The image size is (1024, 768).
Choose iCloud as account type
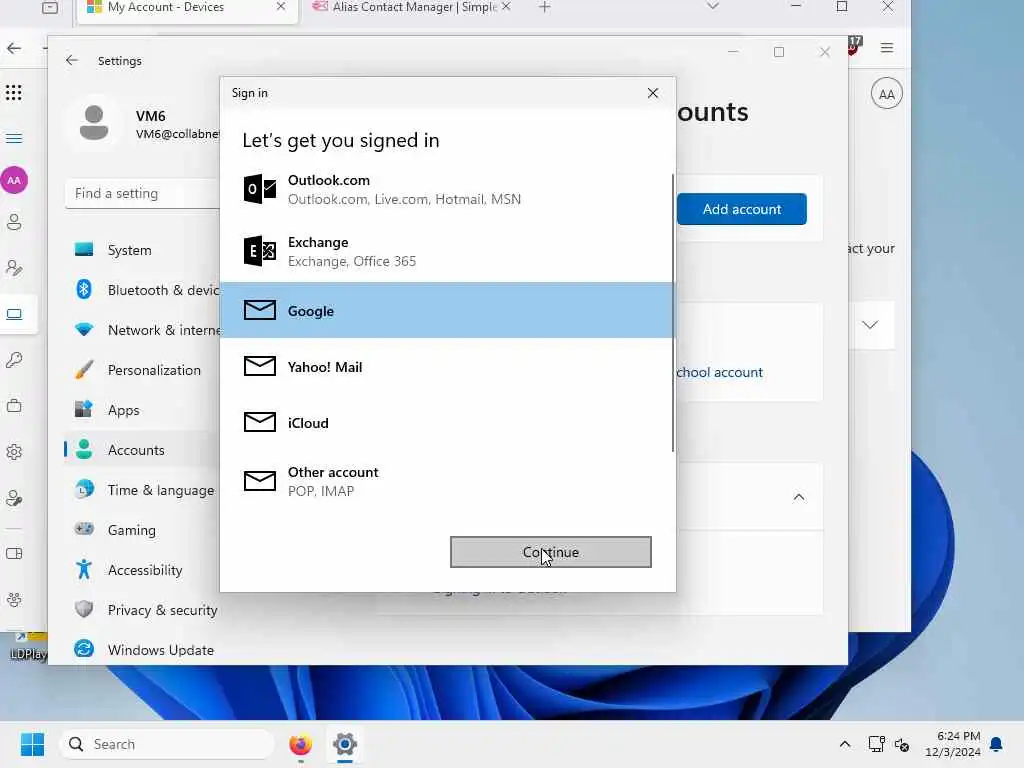point(447,423)
